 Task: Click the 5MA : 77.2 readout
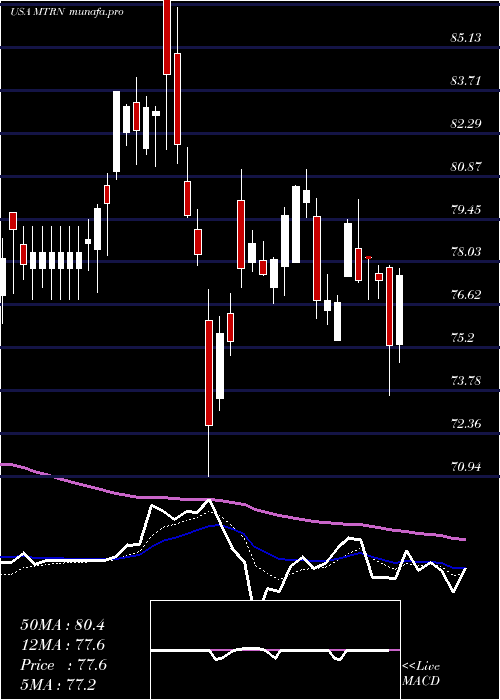[58, 684]
